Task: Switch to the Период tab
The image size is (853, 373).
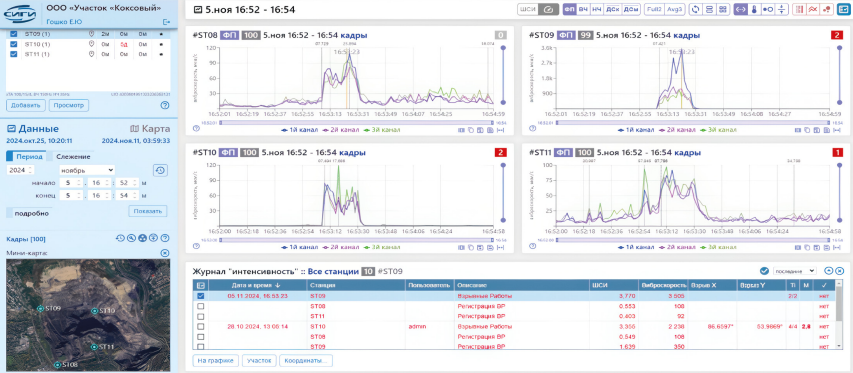Action: click(26, 157)
